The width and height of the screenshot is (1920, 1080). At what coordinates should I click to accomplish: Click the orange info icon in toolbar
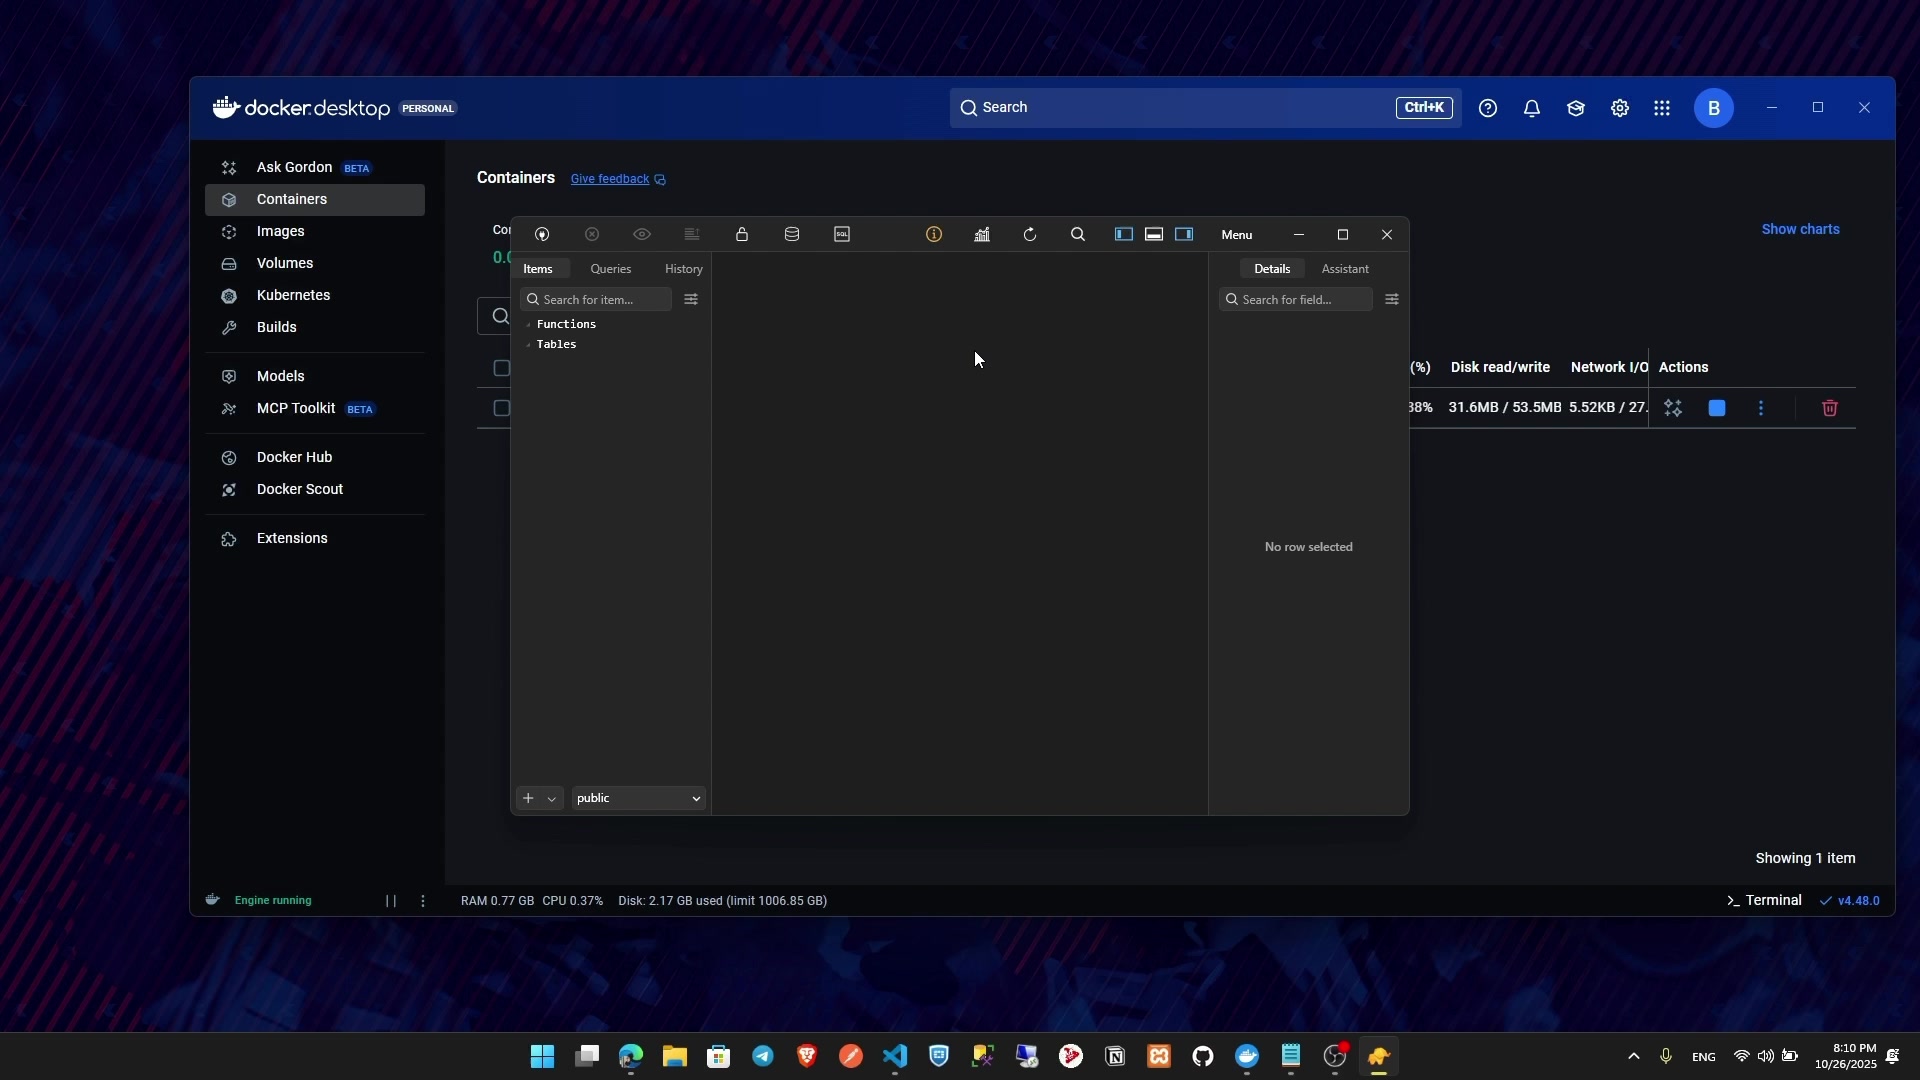(x=934, y=234)
